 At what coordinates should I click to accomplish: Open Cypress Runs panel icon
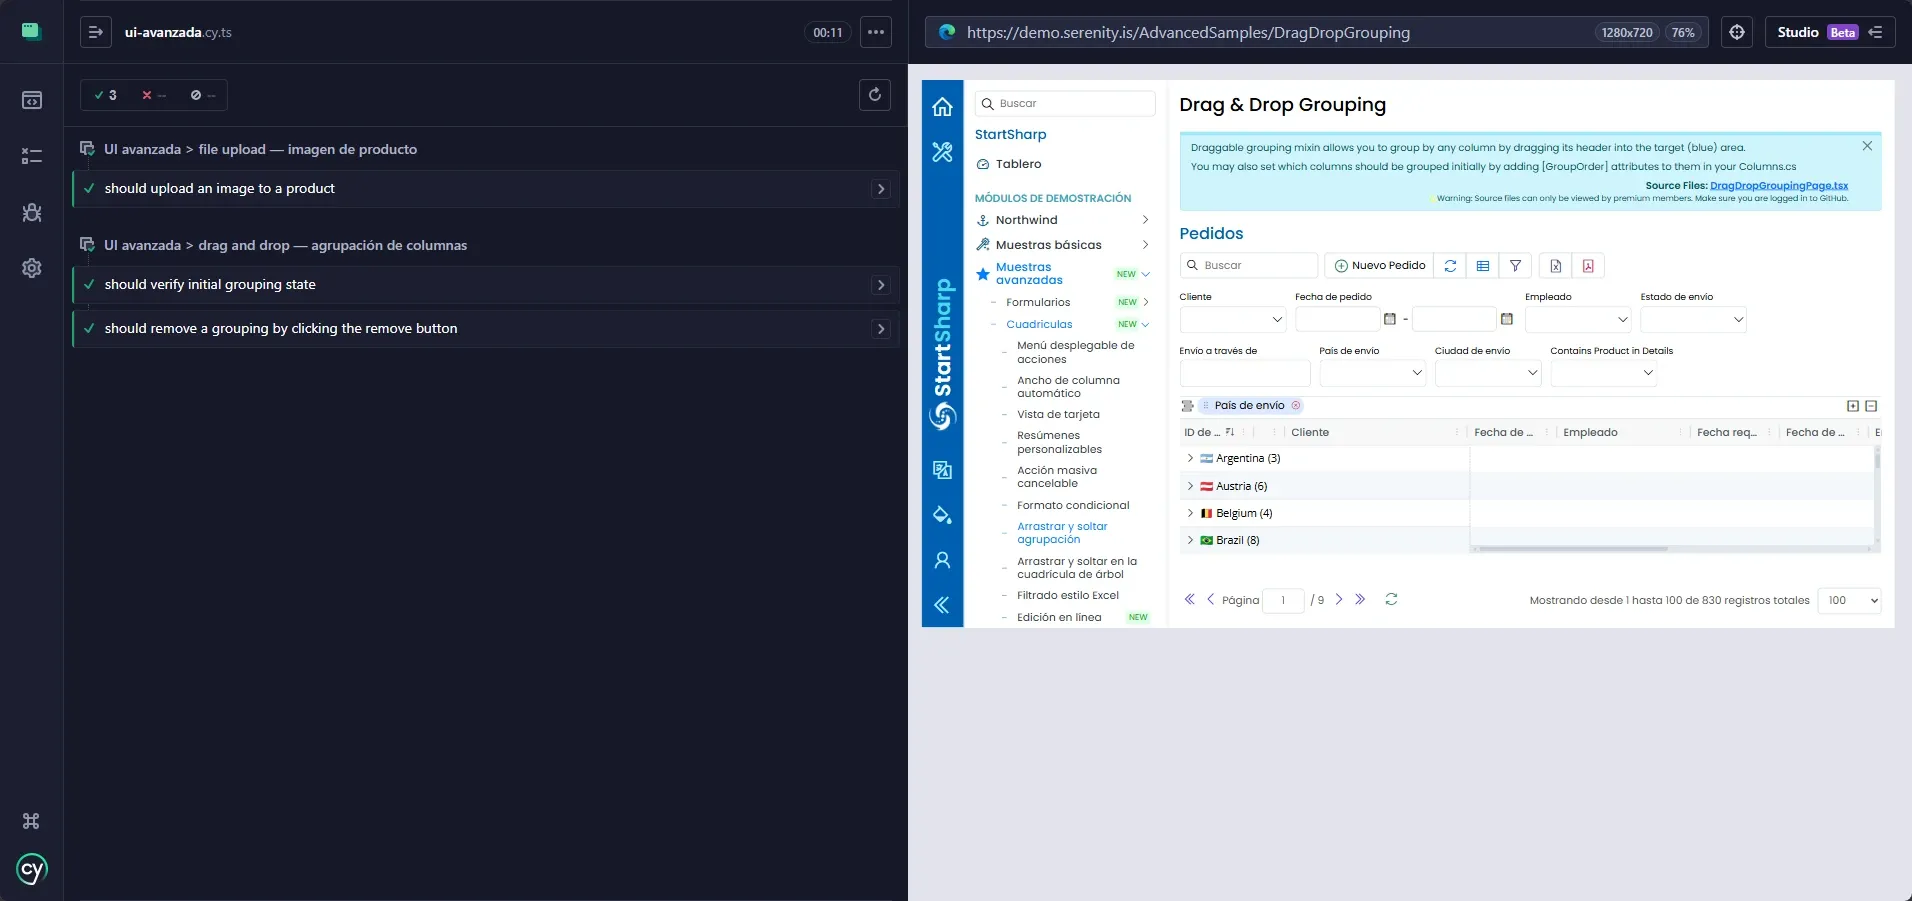tap(32, 156)
